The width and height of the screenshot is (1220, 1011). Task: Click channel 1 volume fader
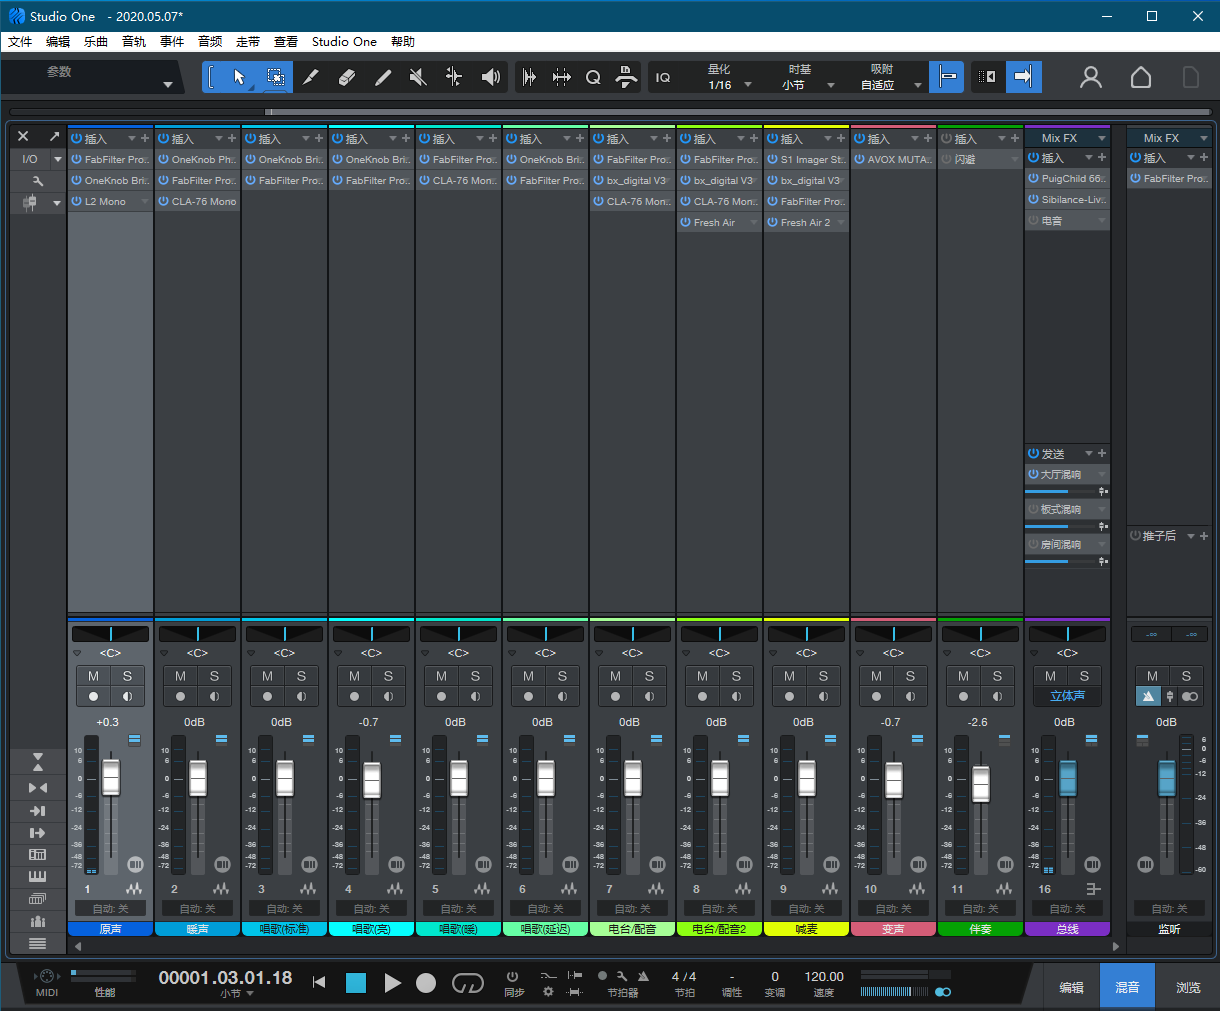click(x=111, y=778)
